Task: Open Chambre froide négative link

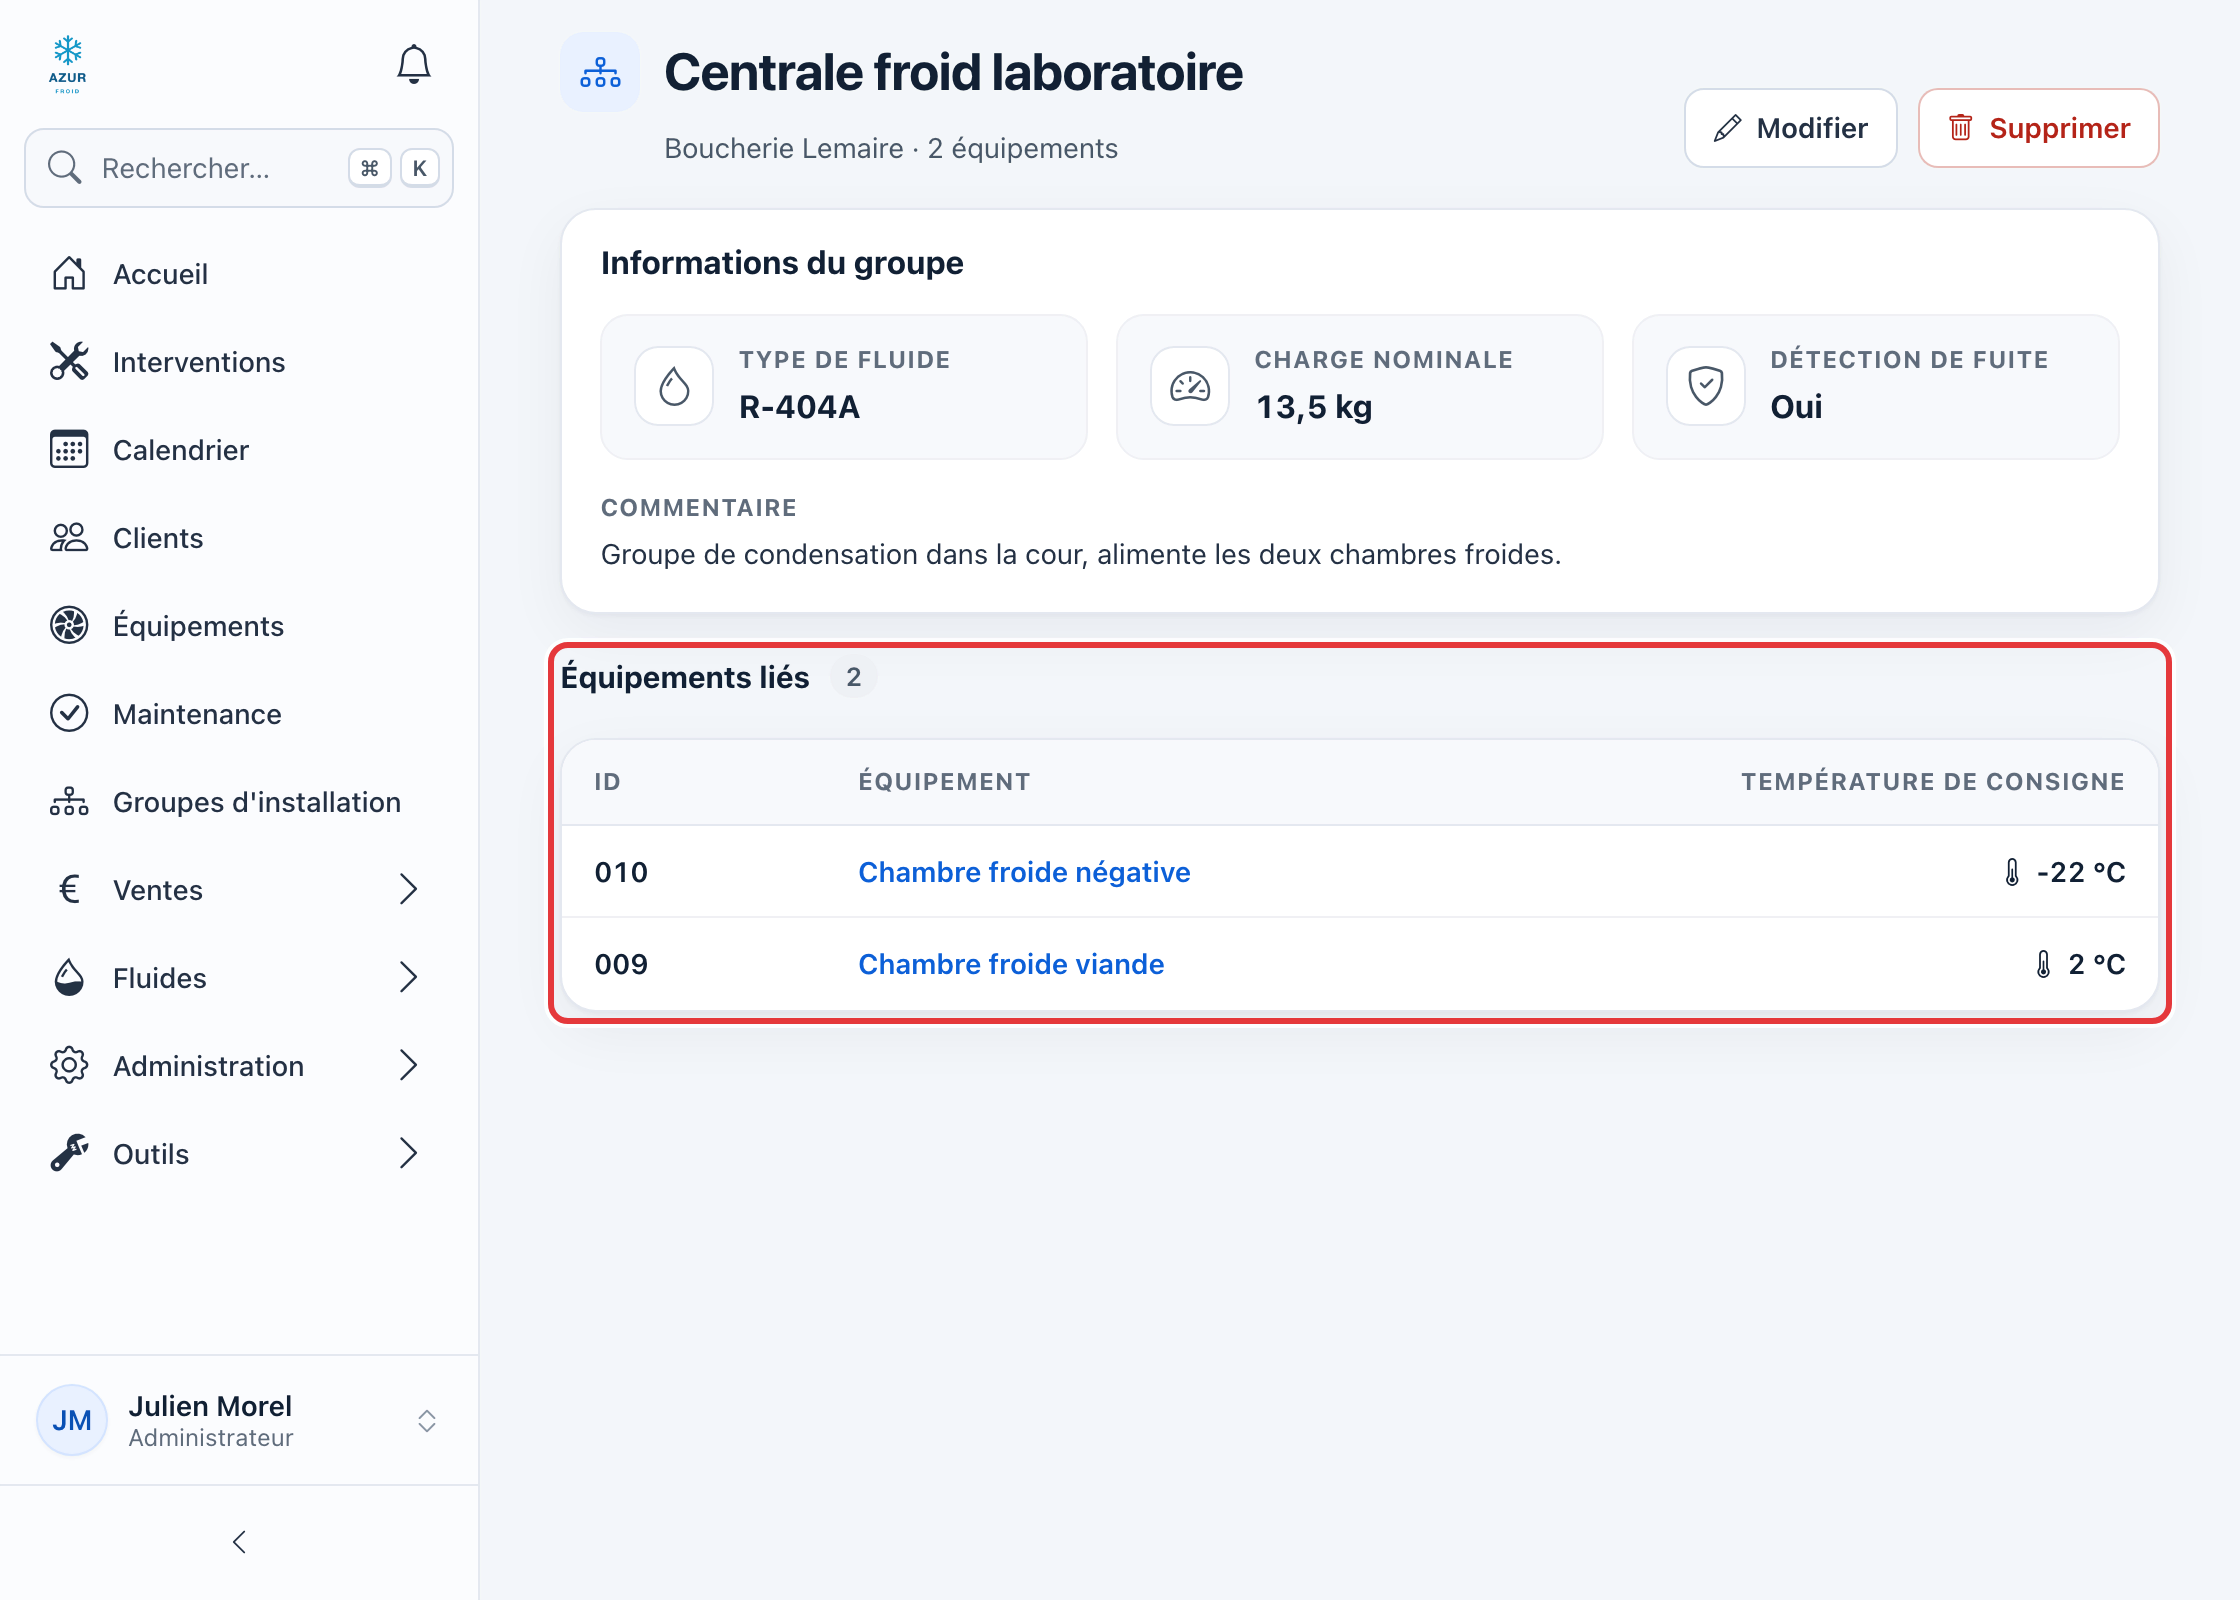Action: (x=1024, y=872)
